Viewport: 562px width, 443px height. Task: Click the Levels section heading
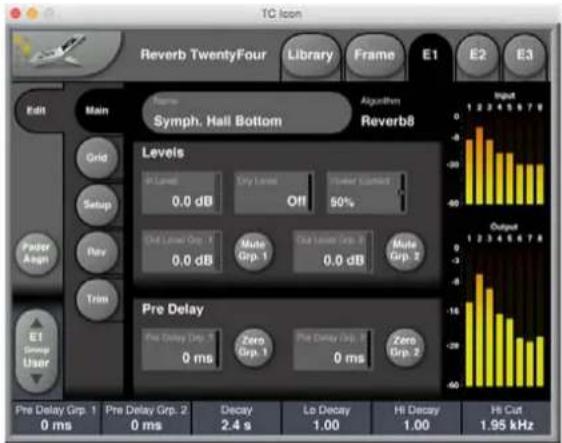(x=163, y=153)
